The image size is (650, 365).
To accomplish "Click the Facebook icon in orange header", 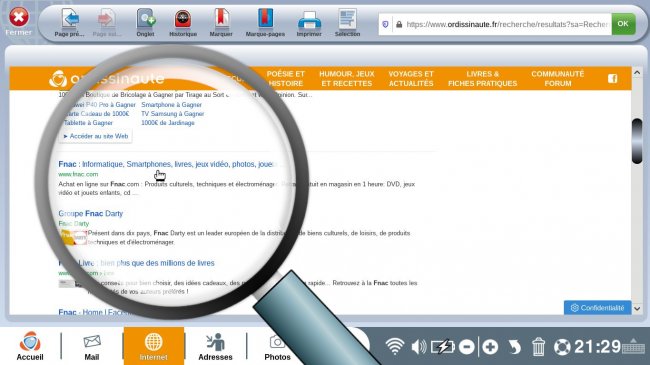I will 613,78.
